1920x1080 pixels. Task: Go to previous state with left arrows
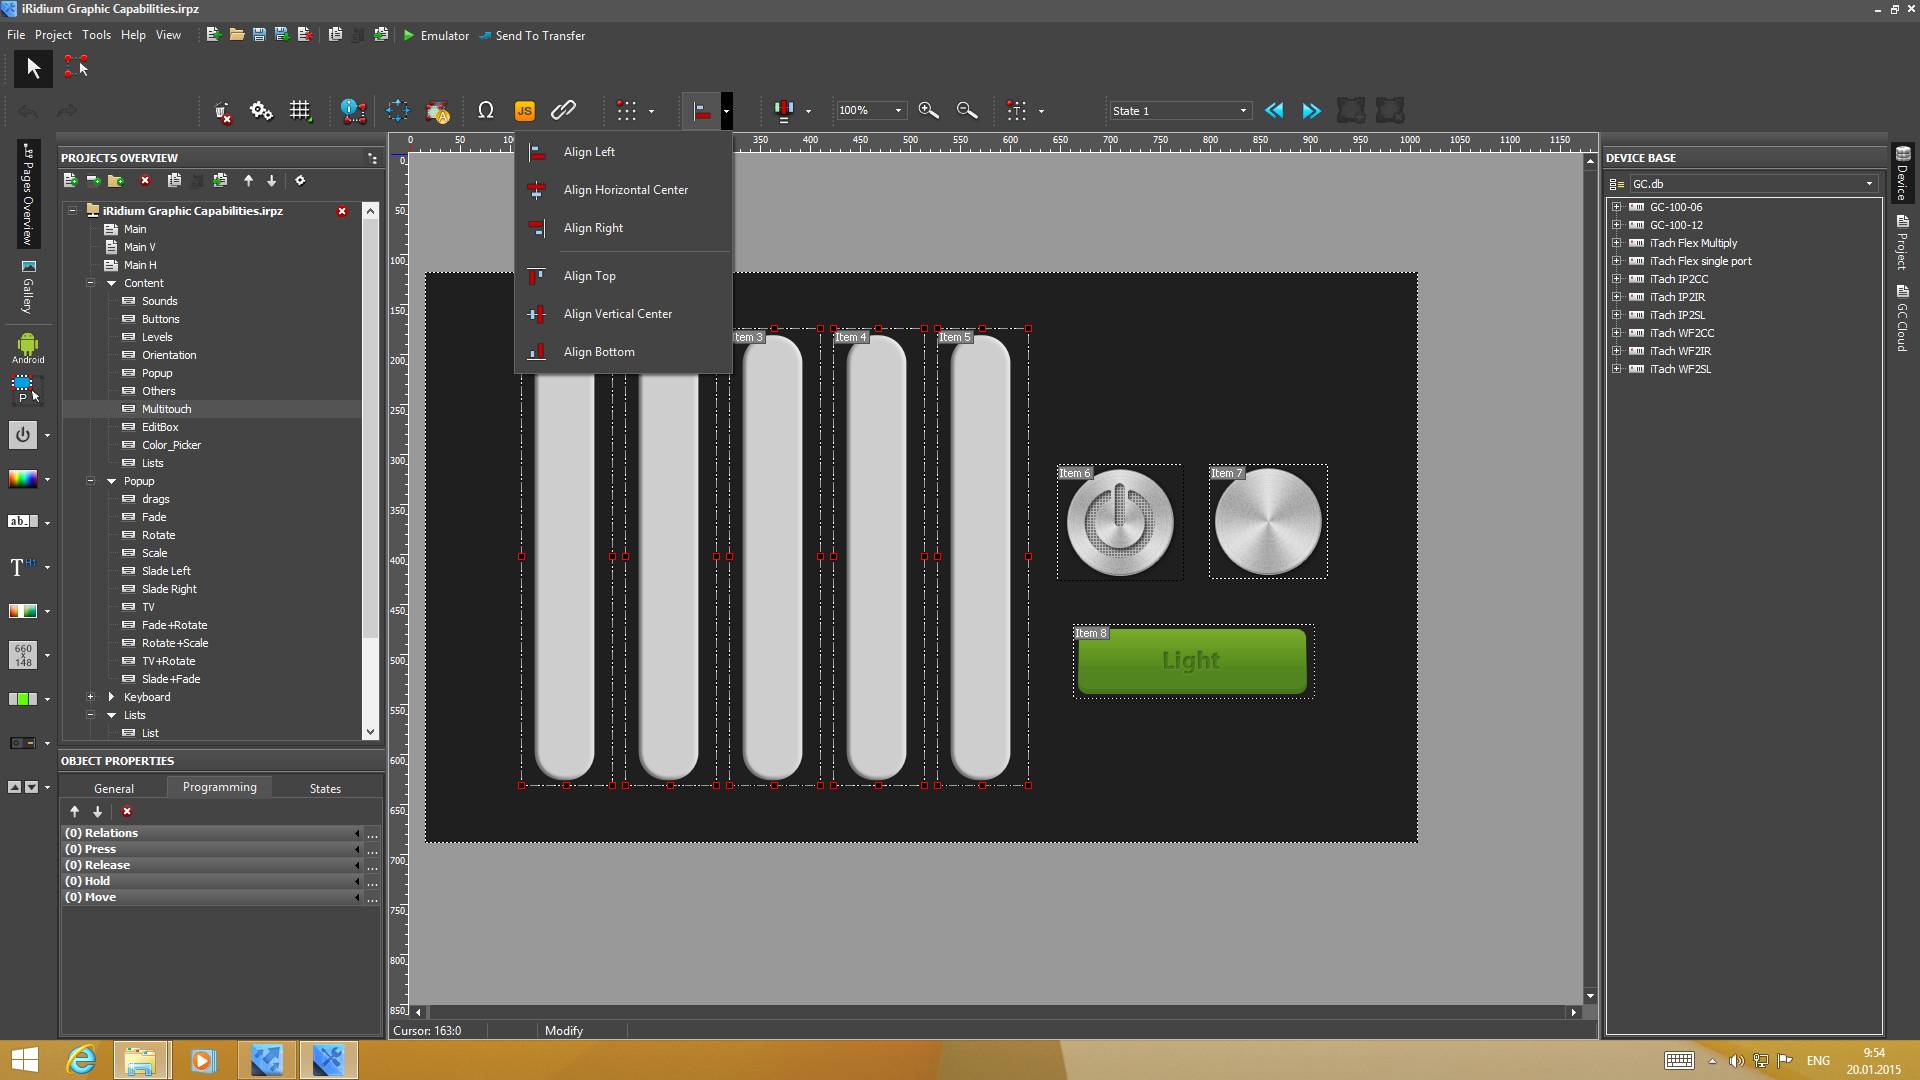1274,111
